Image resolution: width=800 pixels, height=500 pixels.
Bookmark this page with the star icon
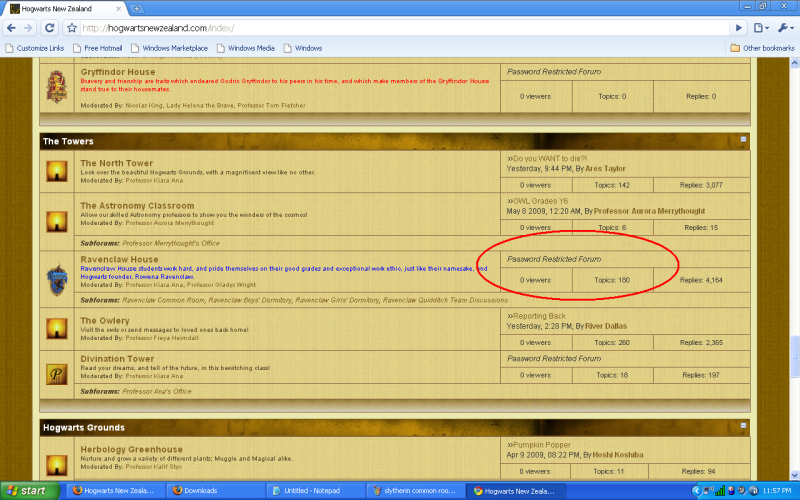coord(72,28)
